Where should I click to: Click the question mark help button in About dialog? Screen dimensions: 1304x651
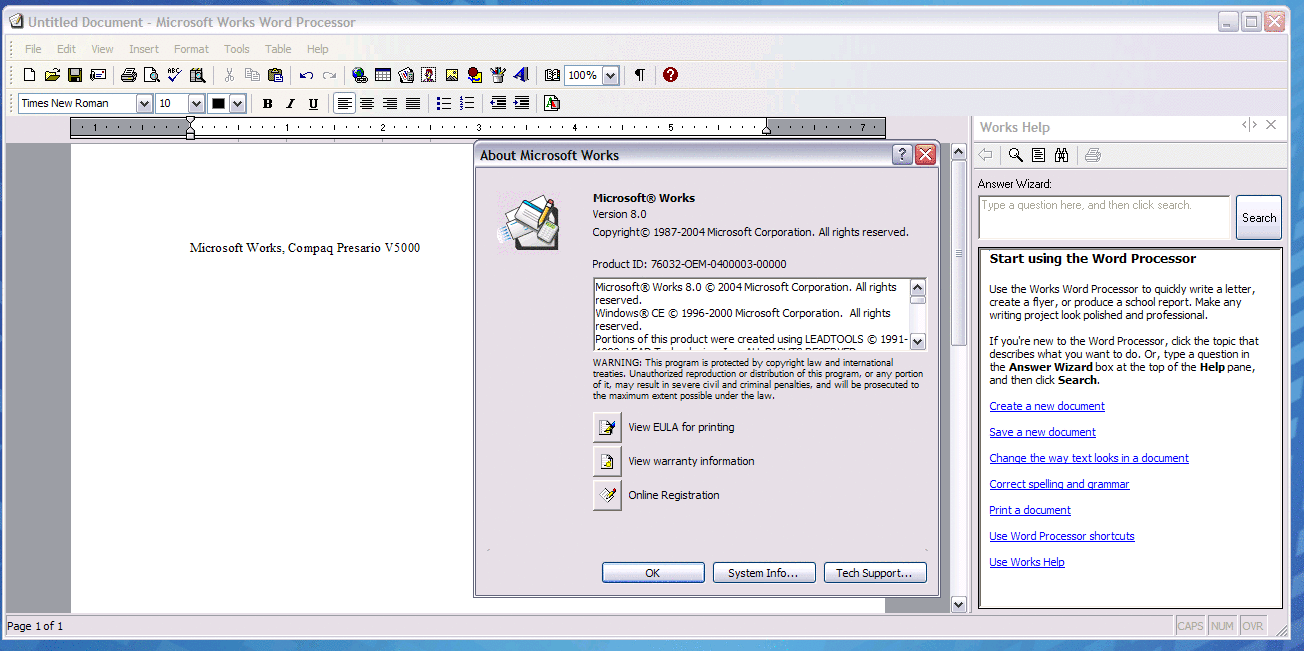pos(902,155)
